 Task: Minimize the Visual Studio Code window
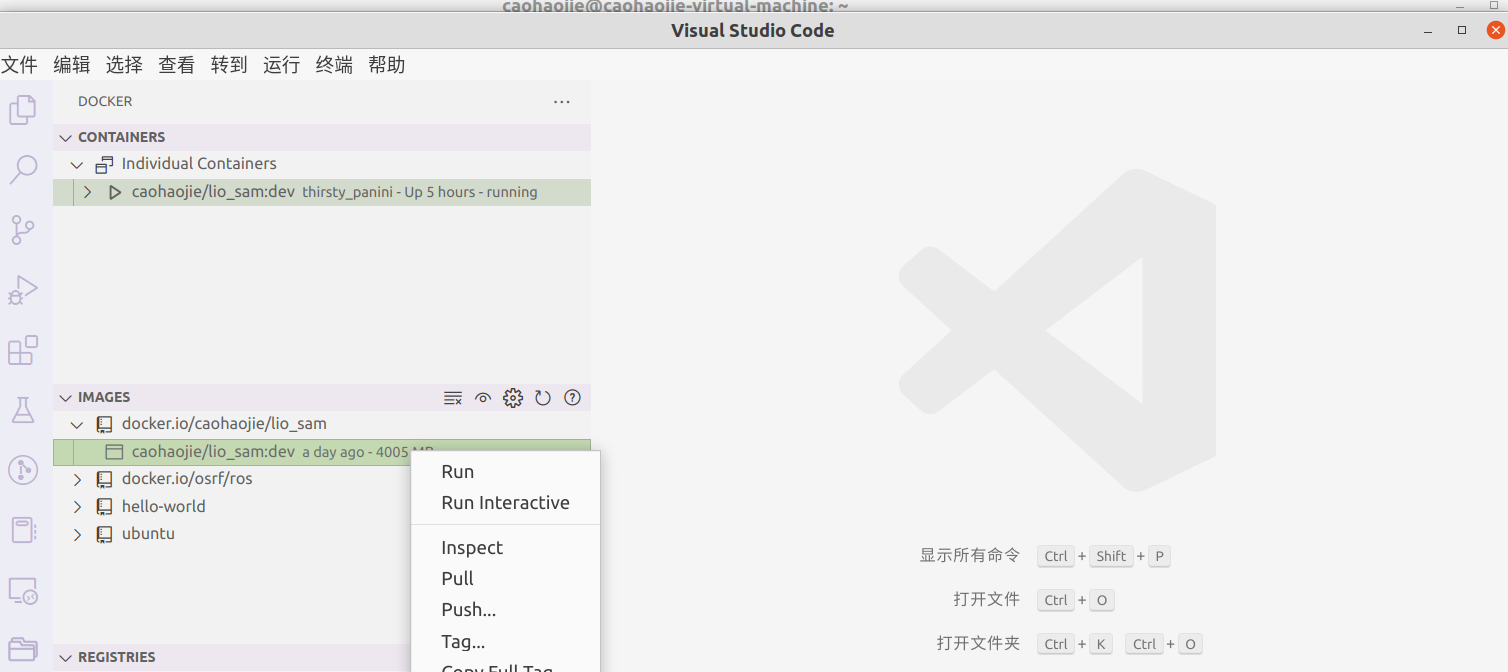[x=1428, y=31]
